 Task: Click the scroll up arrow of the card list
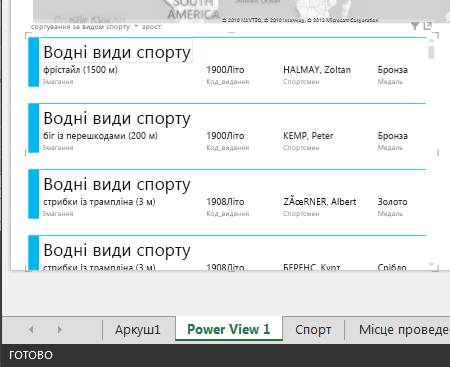[x=431, y=40]
